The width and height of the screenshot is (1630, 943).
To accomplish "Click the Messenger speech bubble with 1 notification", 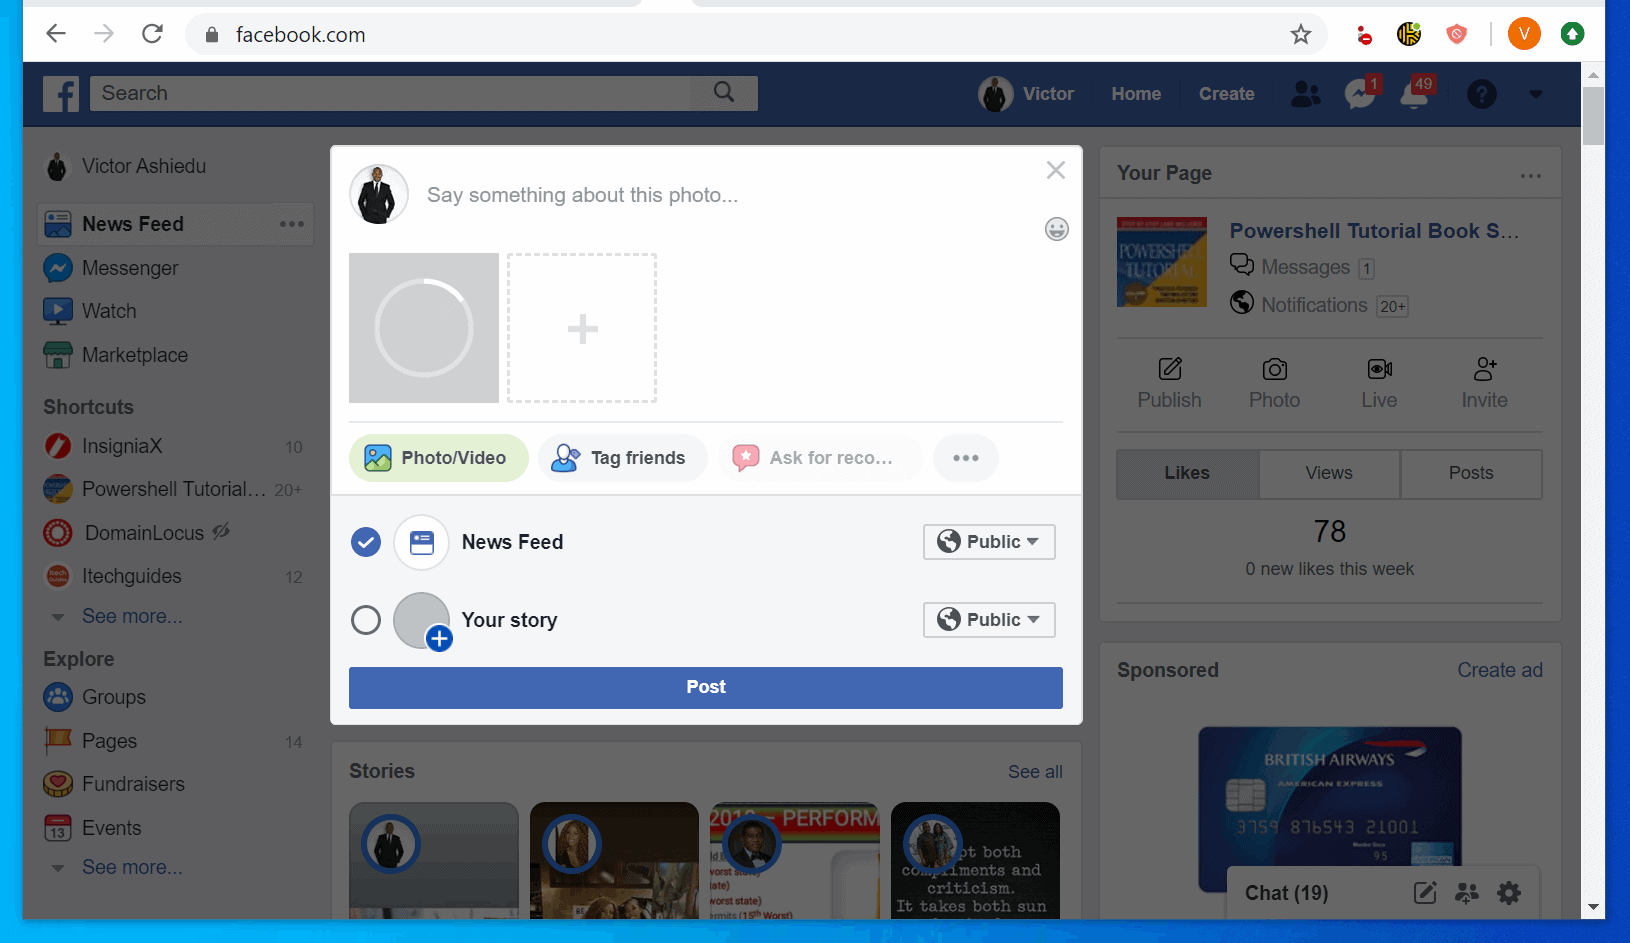I will pos(1359,94).
